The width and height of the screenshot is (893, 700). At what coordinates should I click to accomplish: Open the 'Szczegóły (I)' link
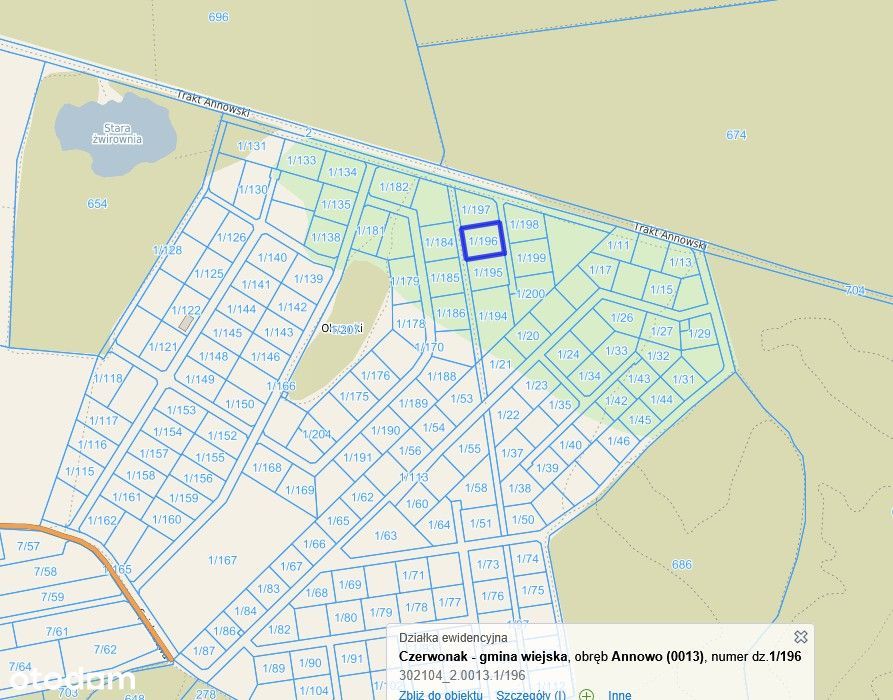pyautogui.click(x=531, y=695)
